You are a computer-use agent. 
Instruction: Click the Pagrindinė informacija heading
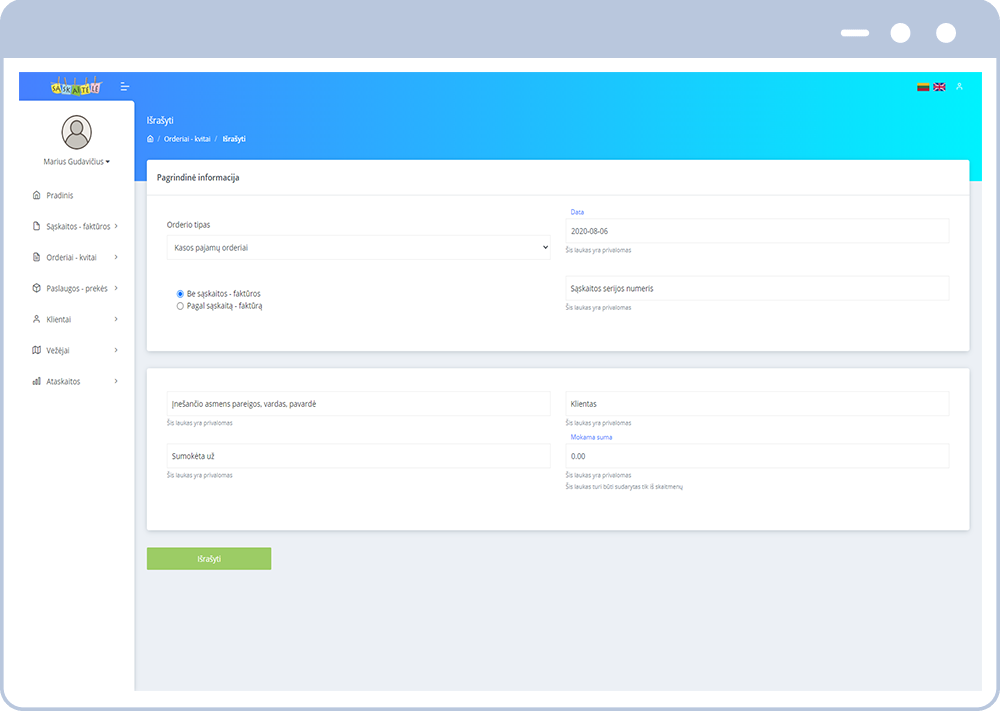[x=198, y=177]
